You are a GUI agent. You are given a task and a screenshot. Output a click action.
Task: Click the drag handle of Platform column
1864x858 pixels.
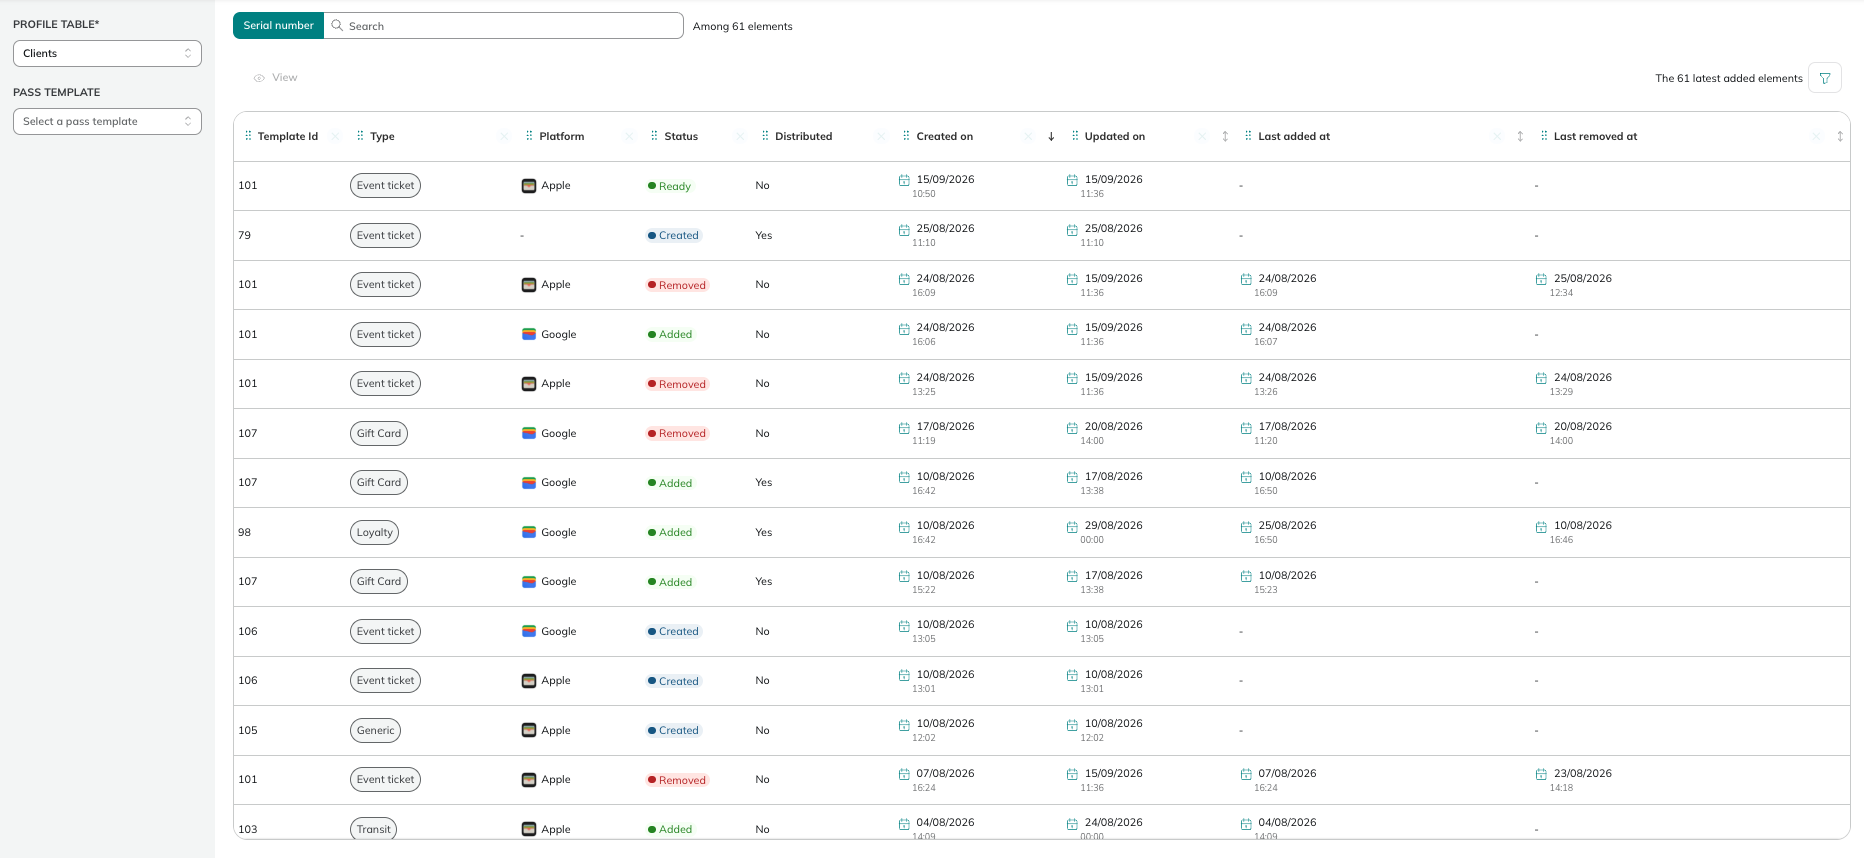tap(529, 136)
